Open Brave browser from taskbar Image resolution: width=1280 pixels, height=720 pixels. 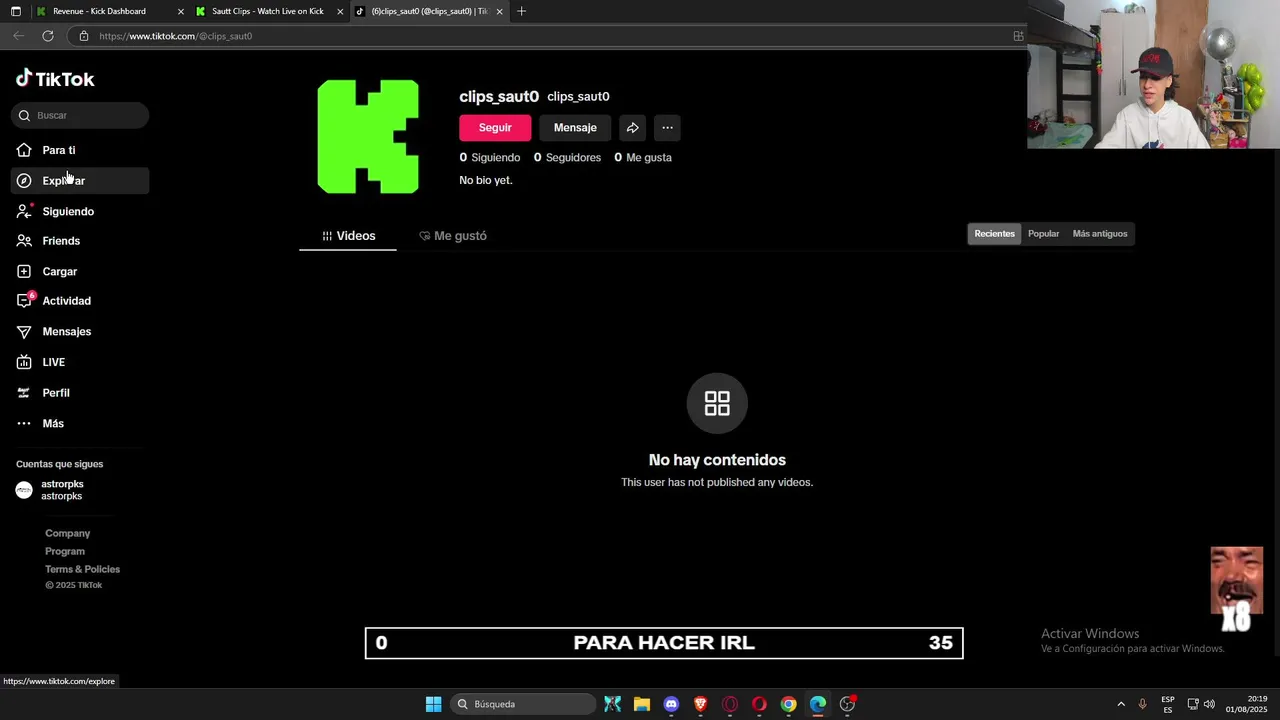coord(700,704)
